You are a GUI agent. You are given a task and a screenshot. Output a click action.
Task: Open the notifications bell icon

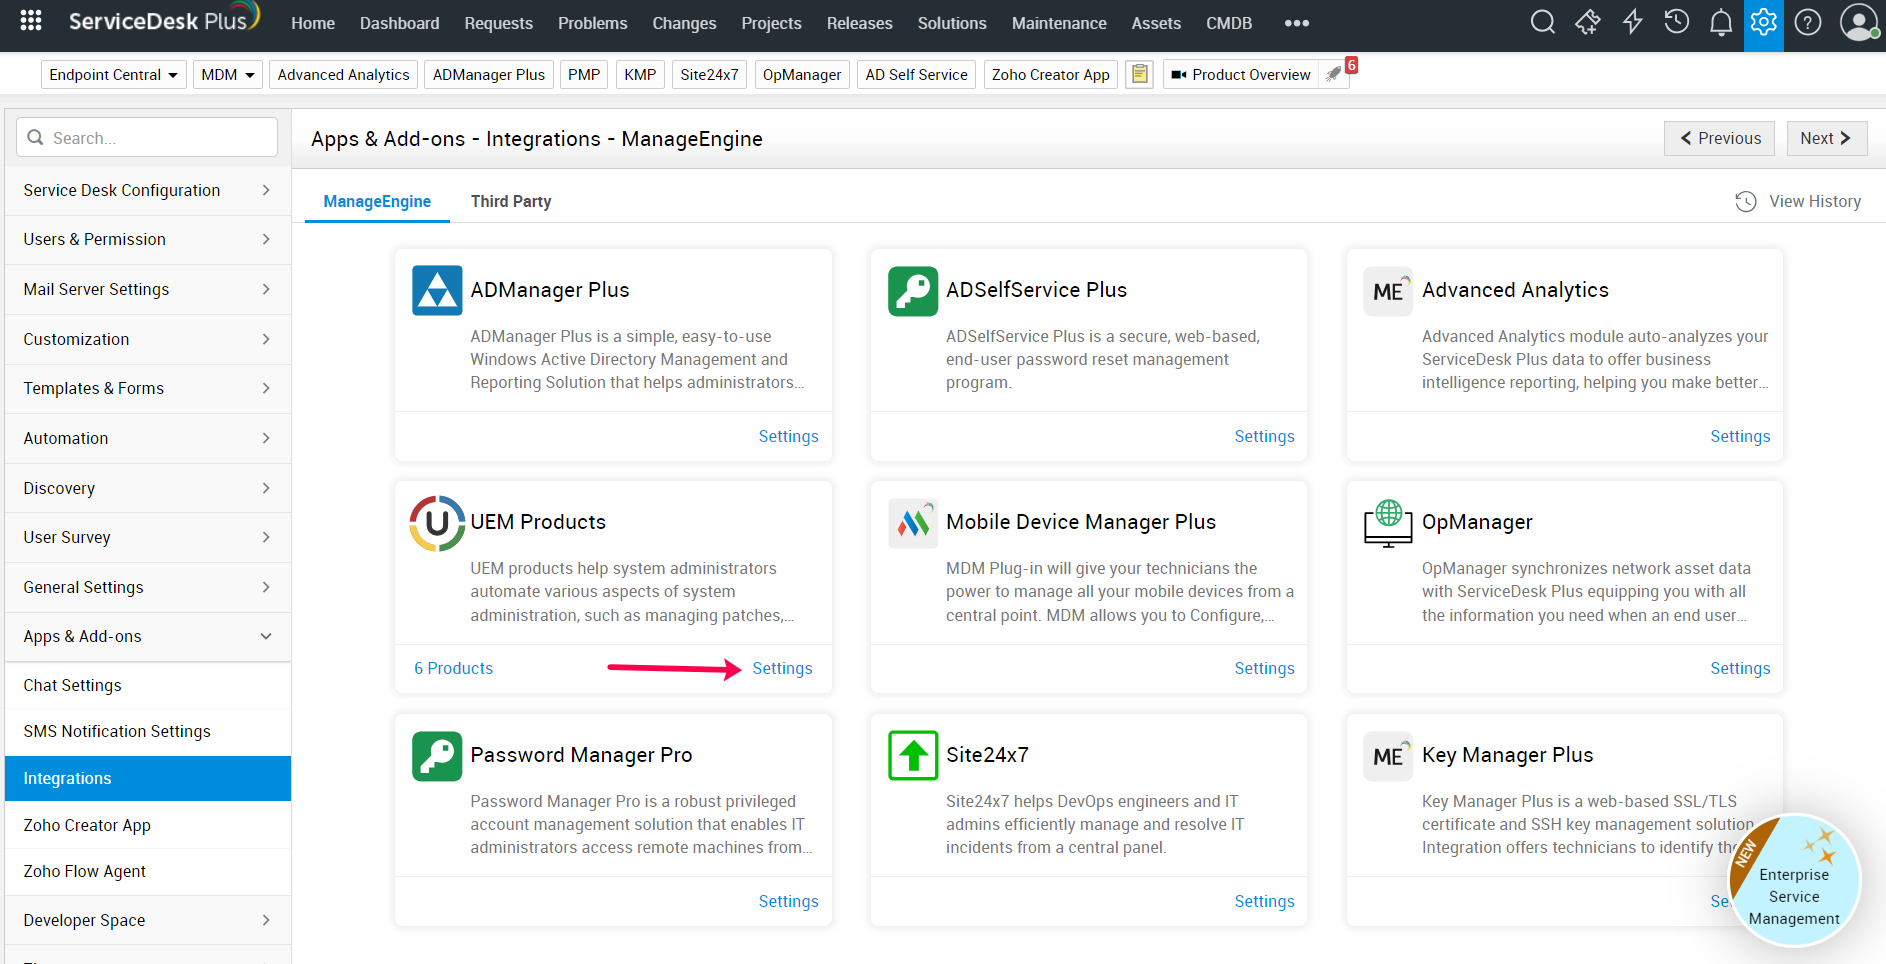click(1720, 23)
